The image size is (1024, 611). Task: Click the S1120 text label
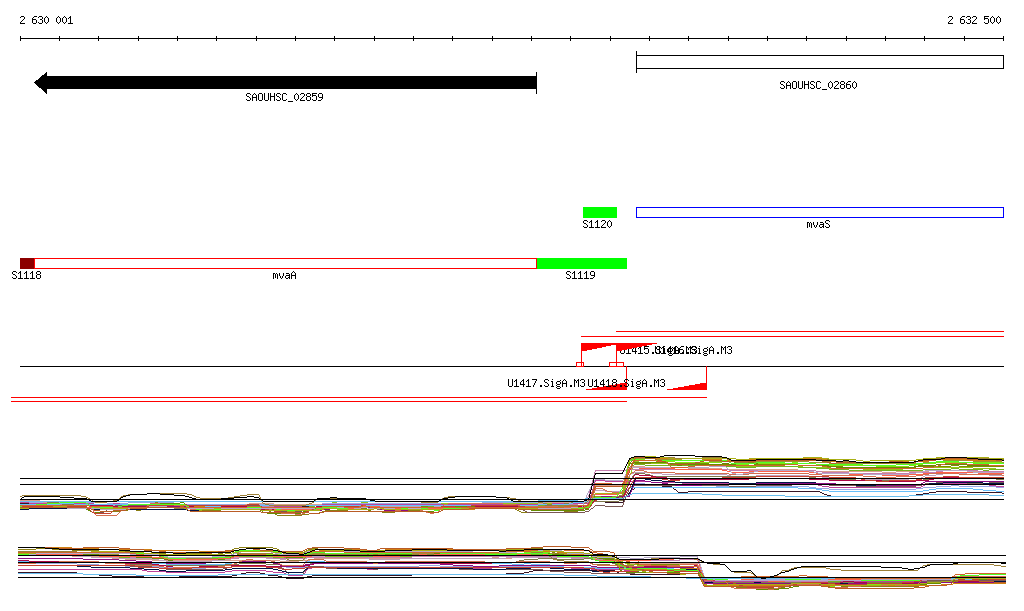coord(597,225)
